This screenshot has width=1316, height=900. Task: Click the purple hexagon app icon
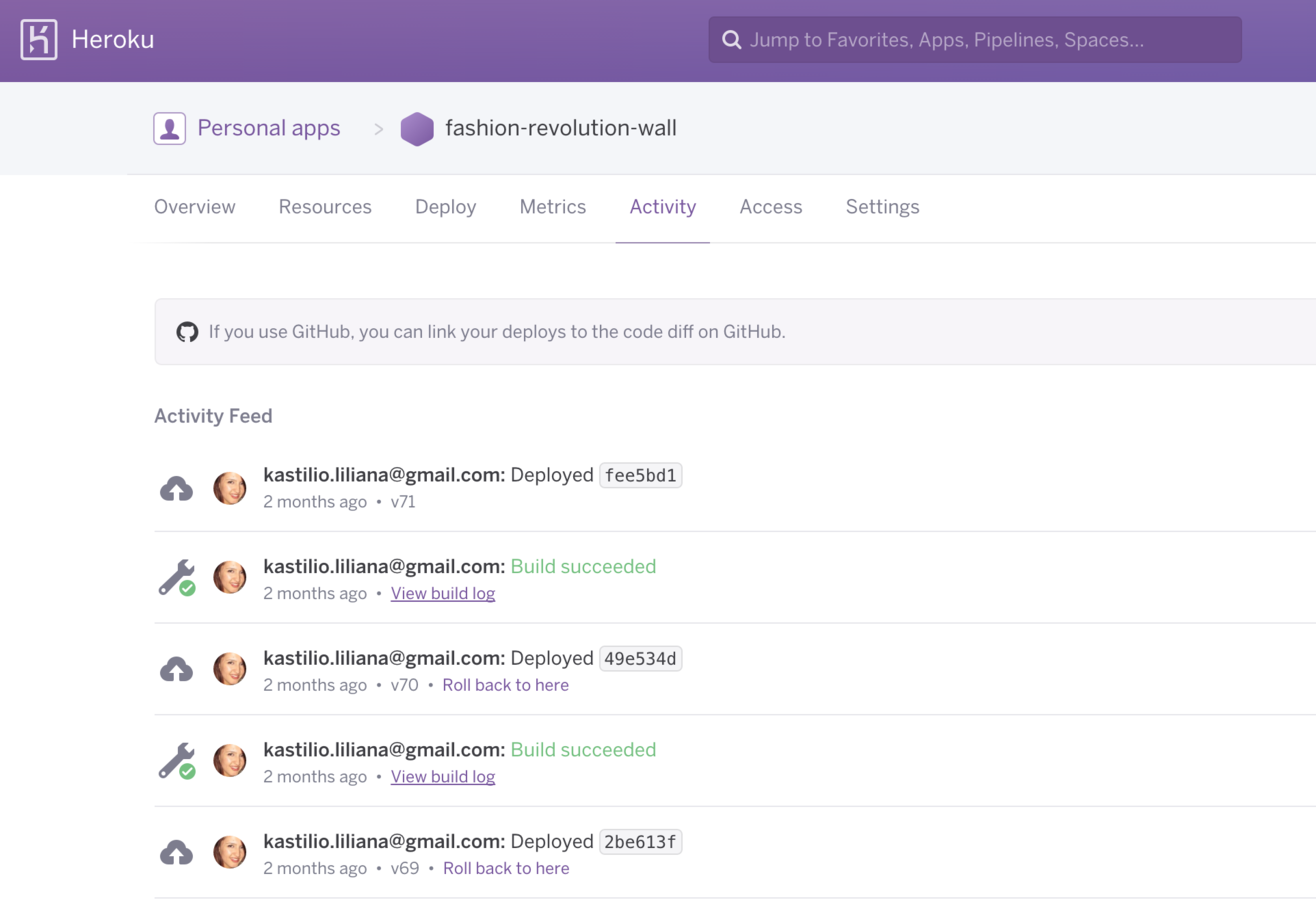pos(417,129)
